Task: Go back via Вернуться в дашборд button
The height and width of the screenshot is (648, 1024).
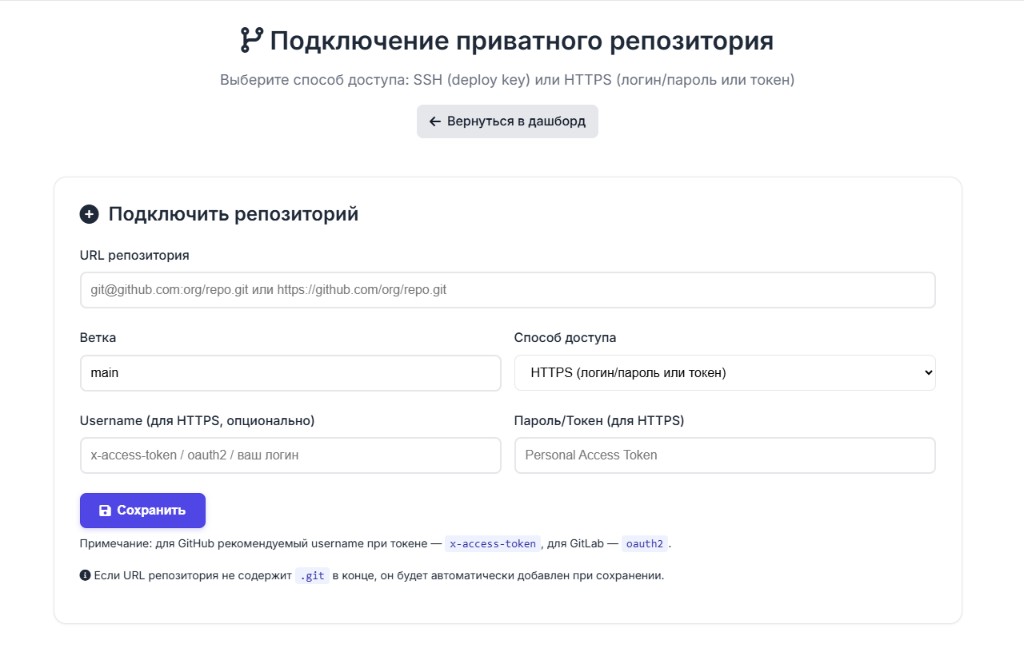Action: (x=507, y=122)
